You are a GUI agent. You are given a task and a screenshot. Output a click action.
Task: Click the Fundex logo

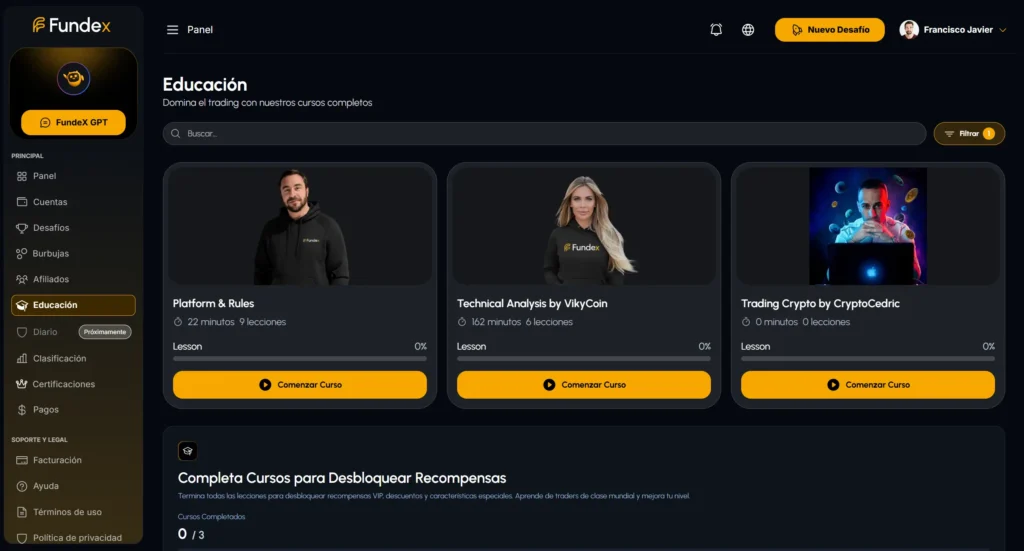point(72,25)
